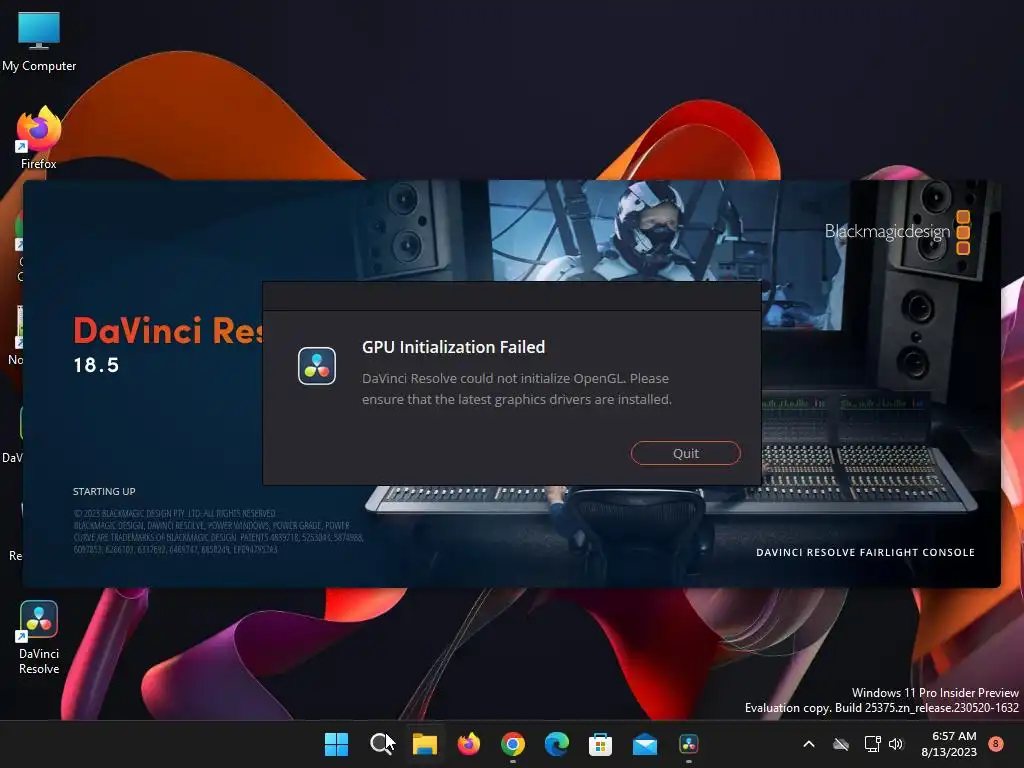Open taskbar Search
Viewport: 1024px width, 768px height.
coord(381,744)
